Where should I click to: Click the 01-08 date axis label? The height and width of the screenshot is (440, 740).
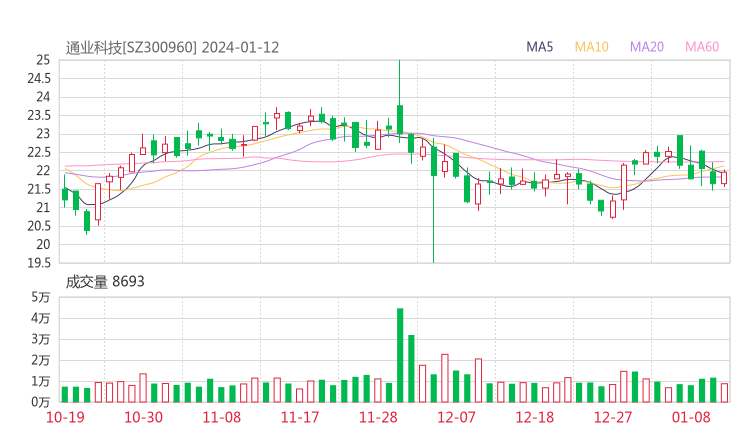click(x=691, y=417)
